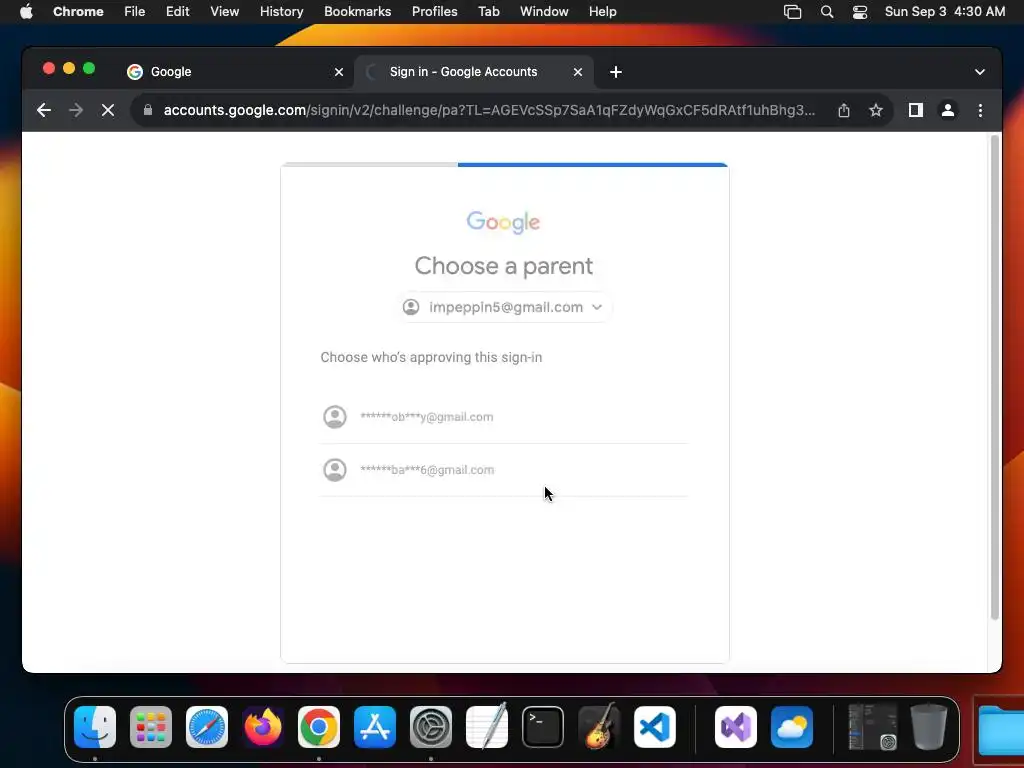Open Finder from the Dock
Image resolution: width=1024 pixels, height=768 pixels.
[95, 727]
